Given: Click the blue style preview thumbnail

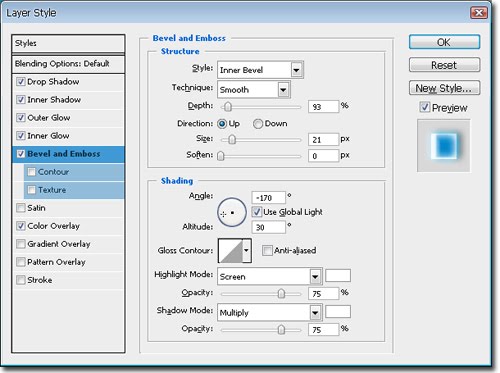Looking at the screenshot, I should (444, 146).
